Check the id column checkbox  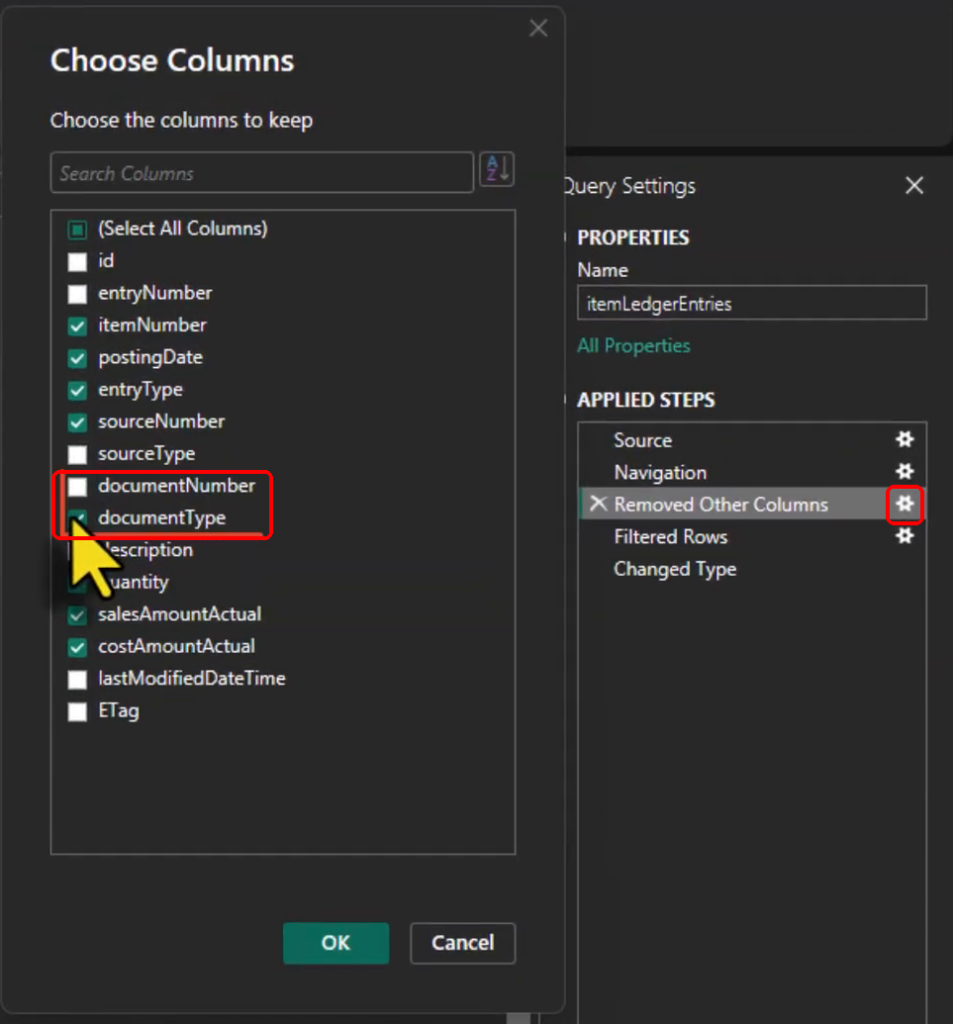tap(77, 261)
